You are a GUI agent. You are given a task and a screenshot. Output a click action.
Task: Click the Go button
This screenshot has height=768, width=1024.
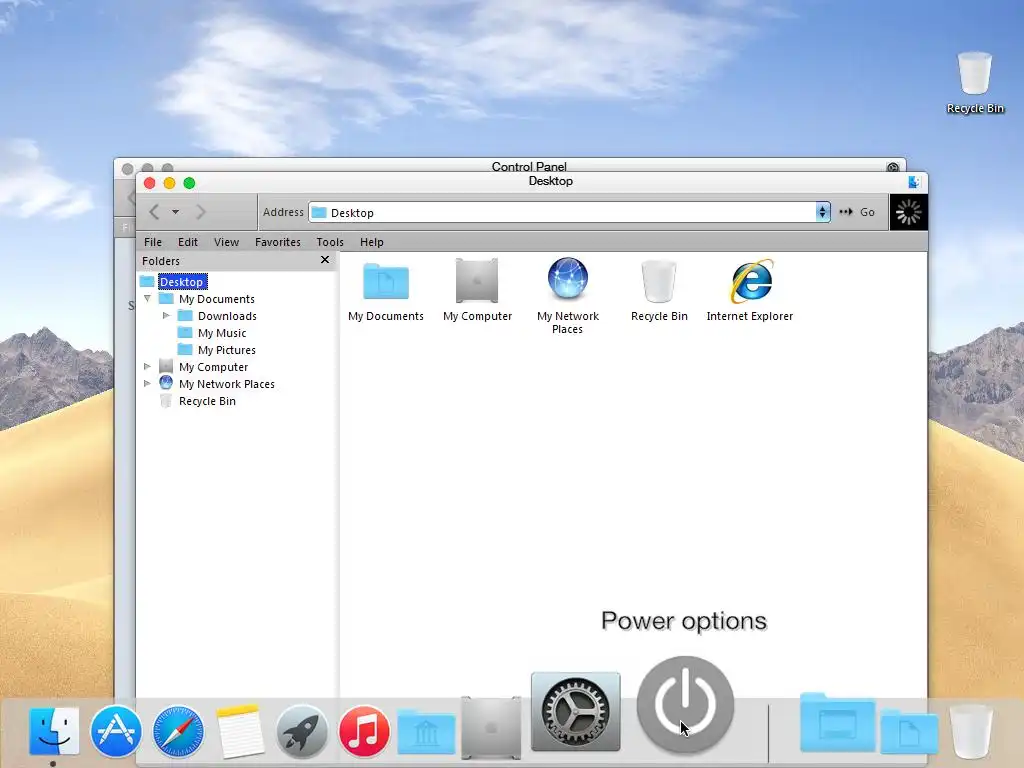pos(857,212)
